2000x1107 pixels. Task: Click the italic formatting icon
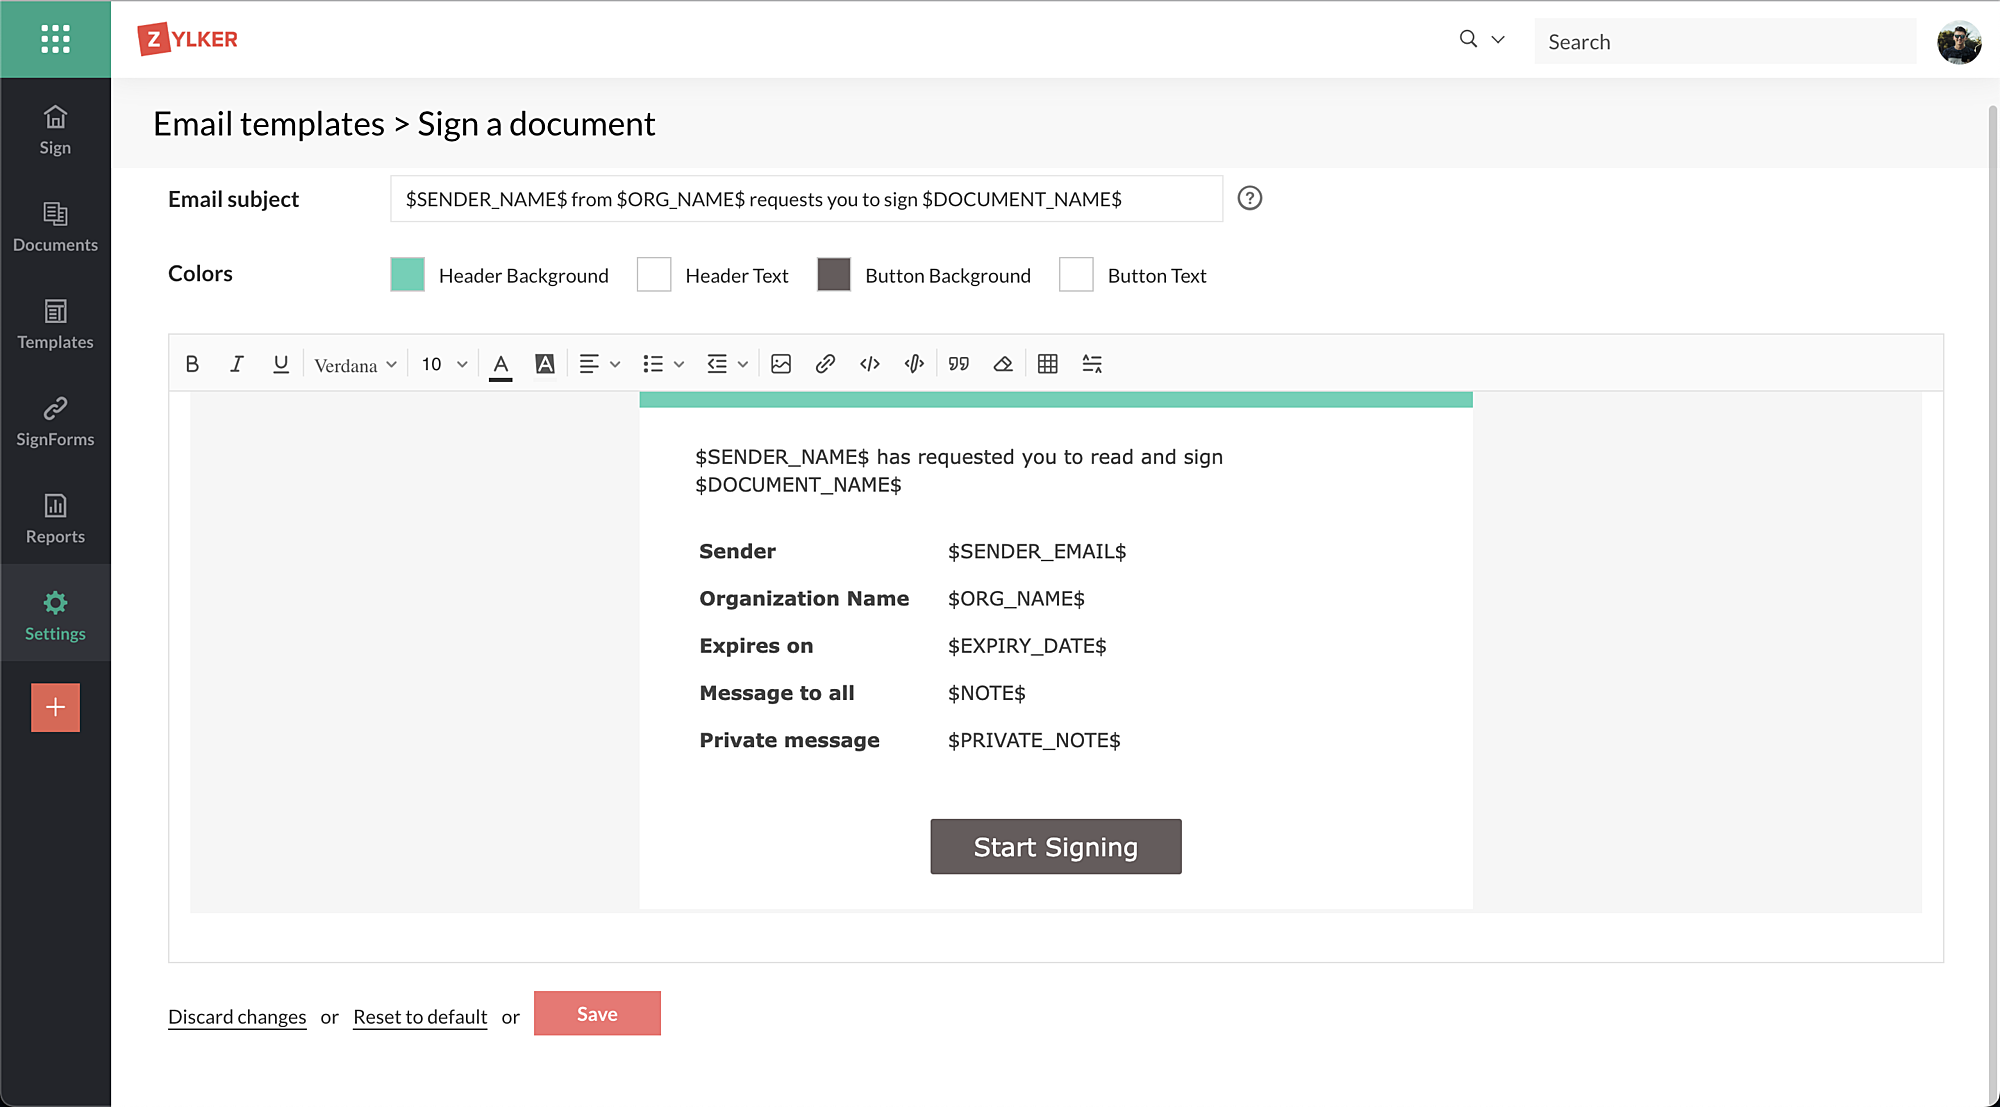236,364
